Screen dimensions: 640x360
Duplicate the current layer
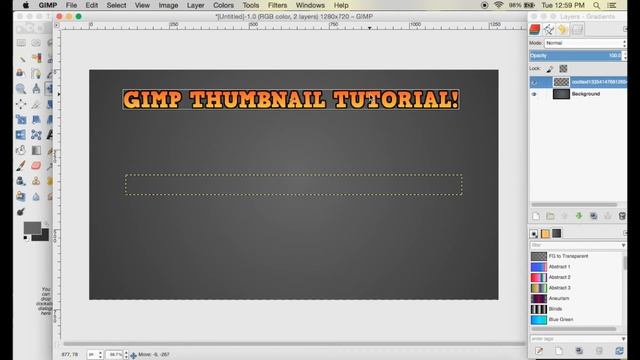tap(593, 216)
